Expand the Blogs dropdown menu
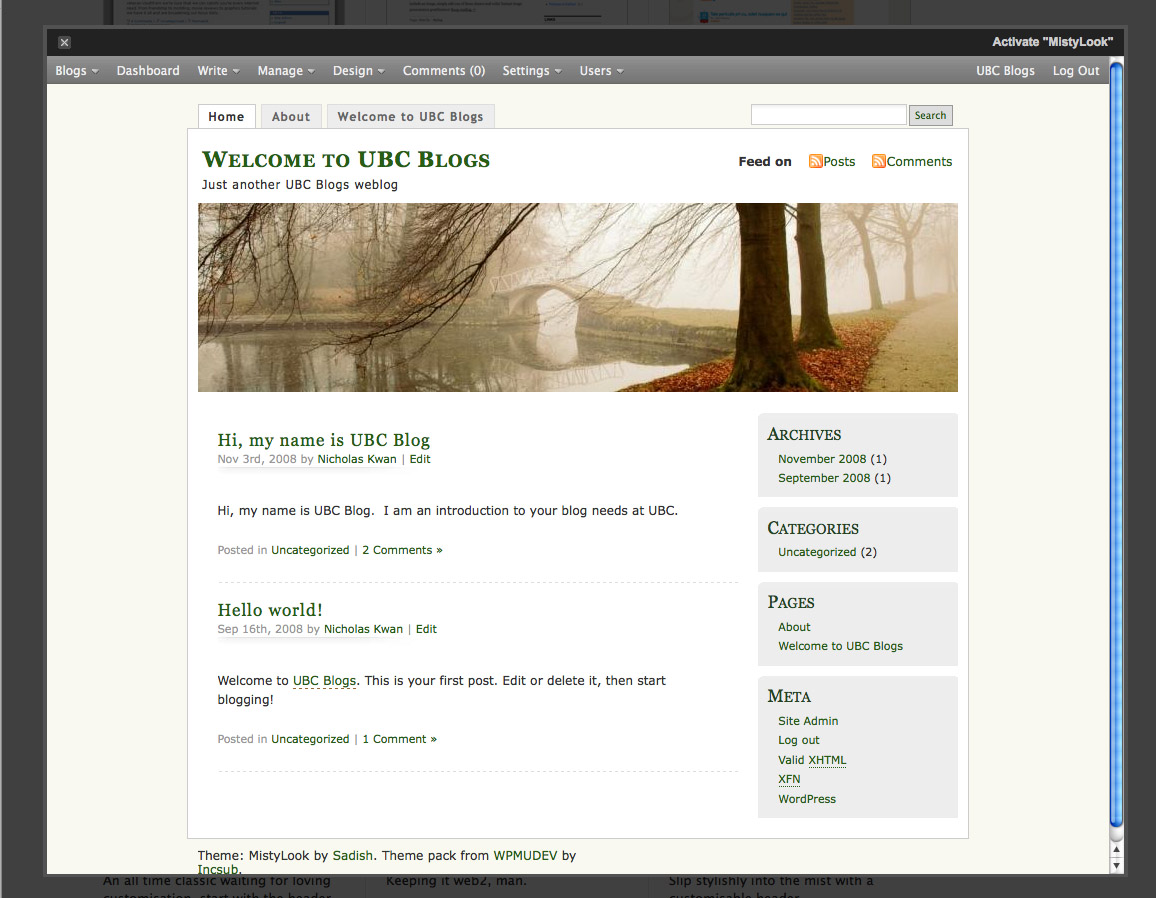Screen dimensions: 1156x898 point(77,71)
